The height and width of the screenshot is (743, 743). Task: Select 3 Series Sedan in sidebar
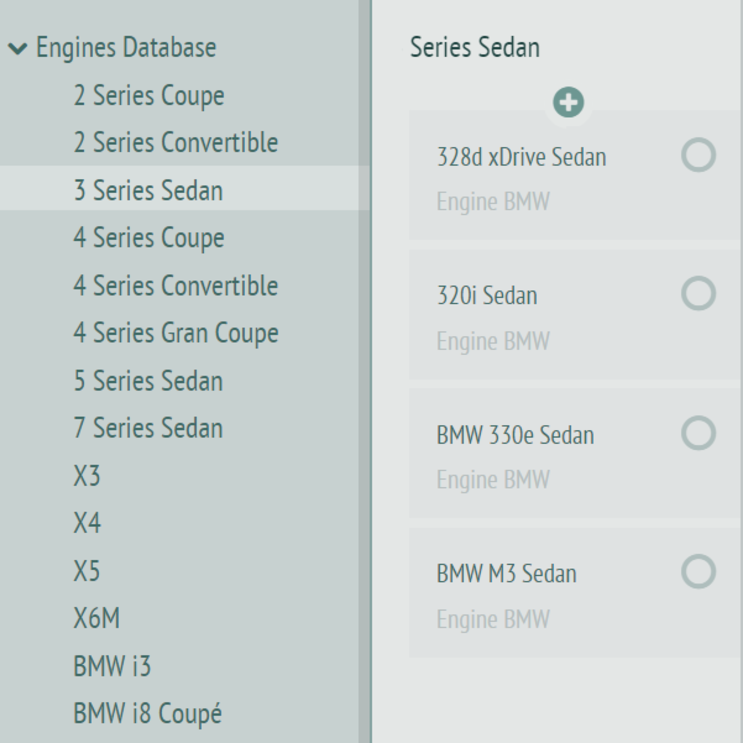(147, 190)
